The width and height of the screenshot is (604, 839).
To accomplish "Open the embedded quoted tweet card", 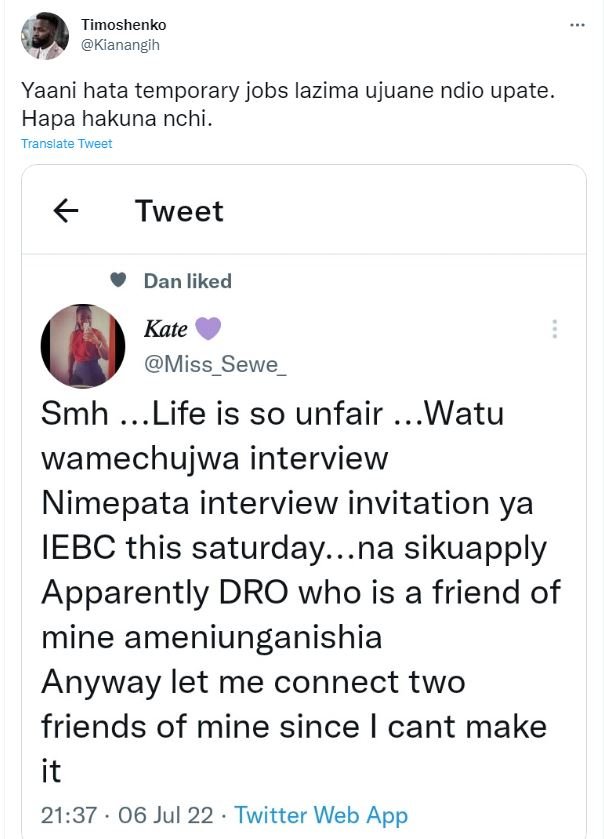I will [x=302, y=500].
